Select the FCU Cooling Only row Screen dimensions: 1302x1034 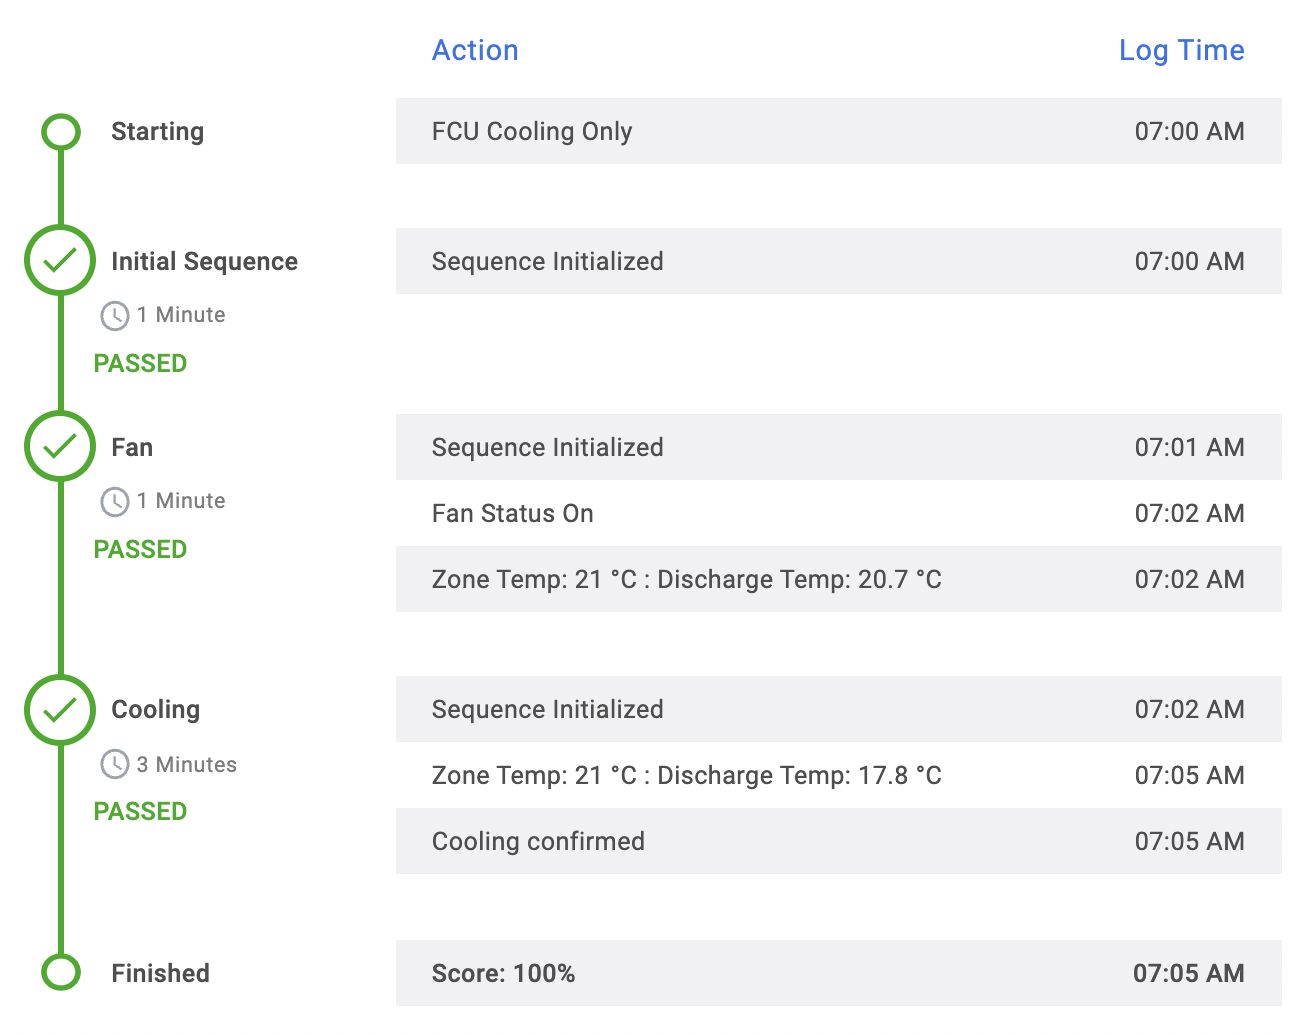click(x=838, y=131)
